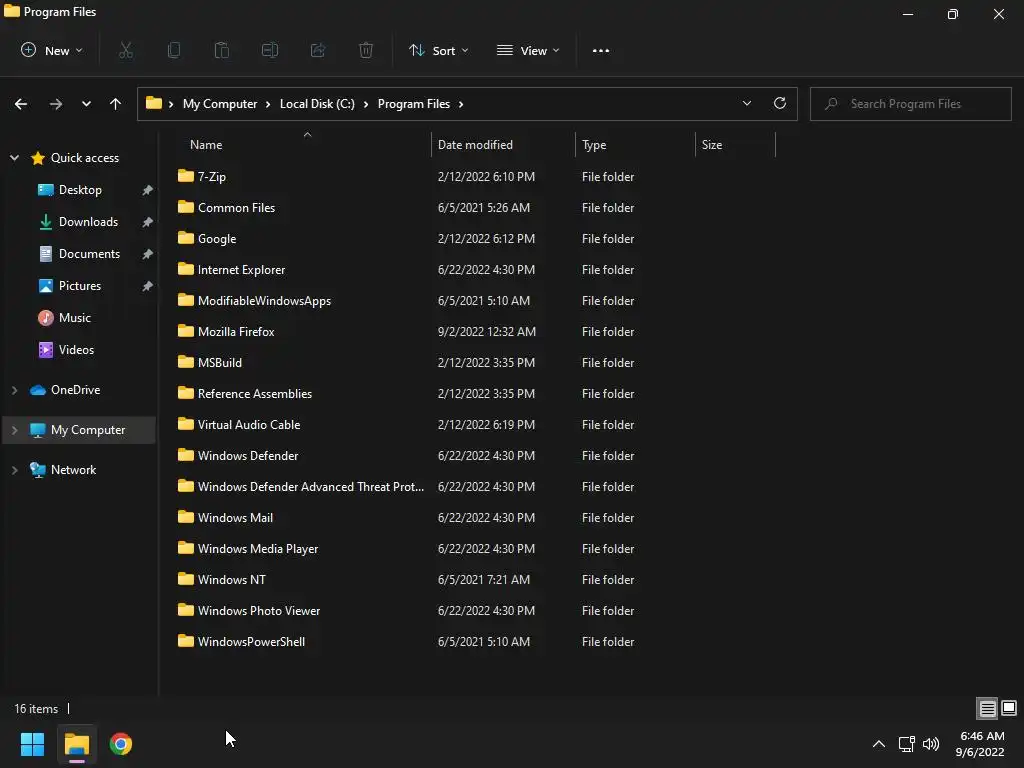
Task: Select the Windows Mail folder
Action: tap(235, 518)
